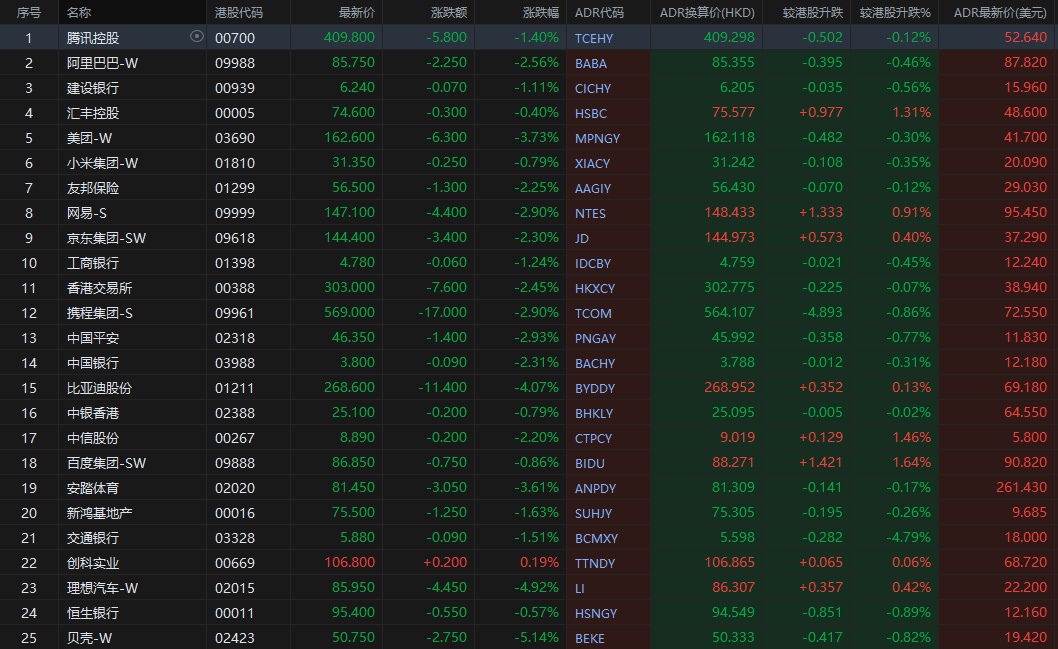
Task: Click ADR code MPNGY
Action: 597,138
